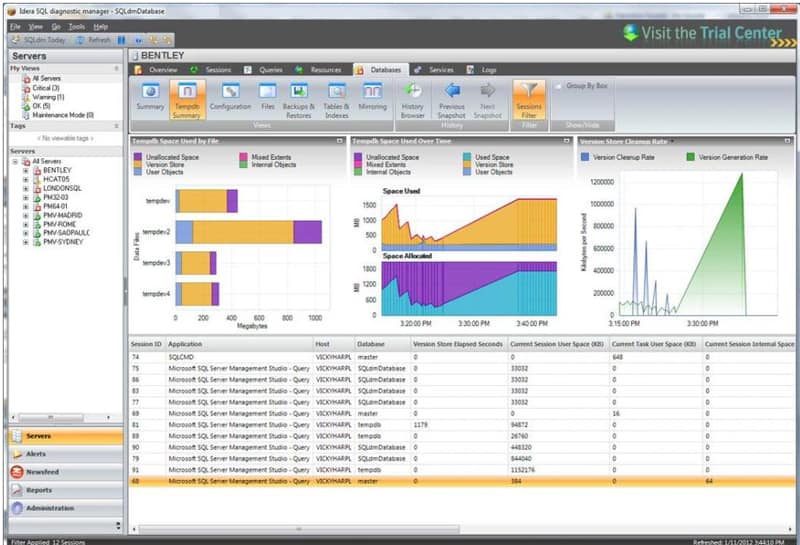The height and width of the screenshot is (545, 800).
Task: Expand the PM32-03 server node
Action: coord(26,197)
